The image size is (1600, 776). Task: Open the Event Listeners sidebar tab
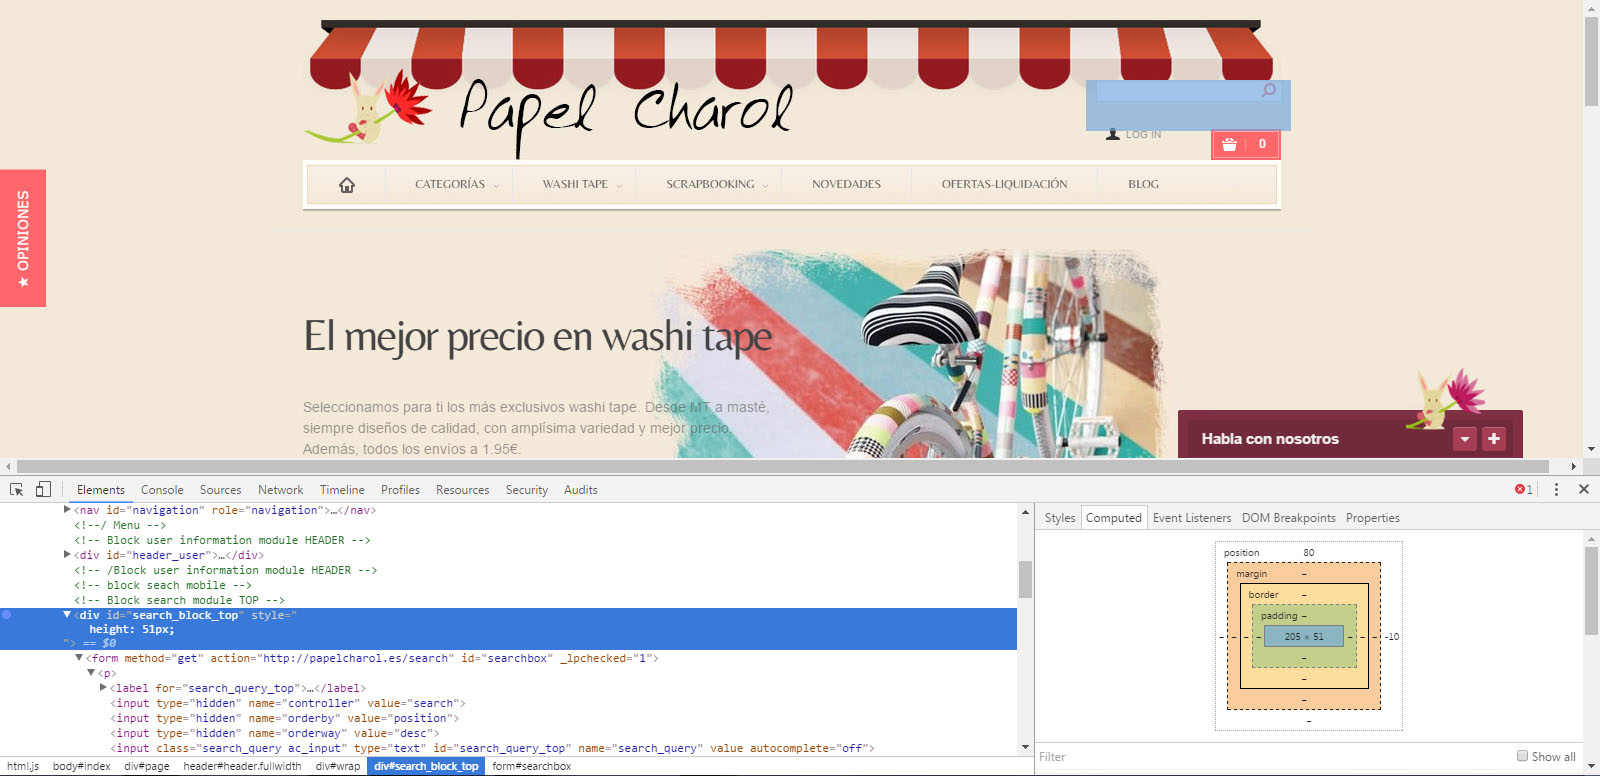pos(1192,518)
